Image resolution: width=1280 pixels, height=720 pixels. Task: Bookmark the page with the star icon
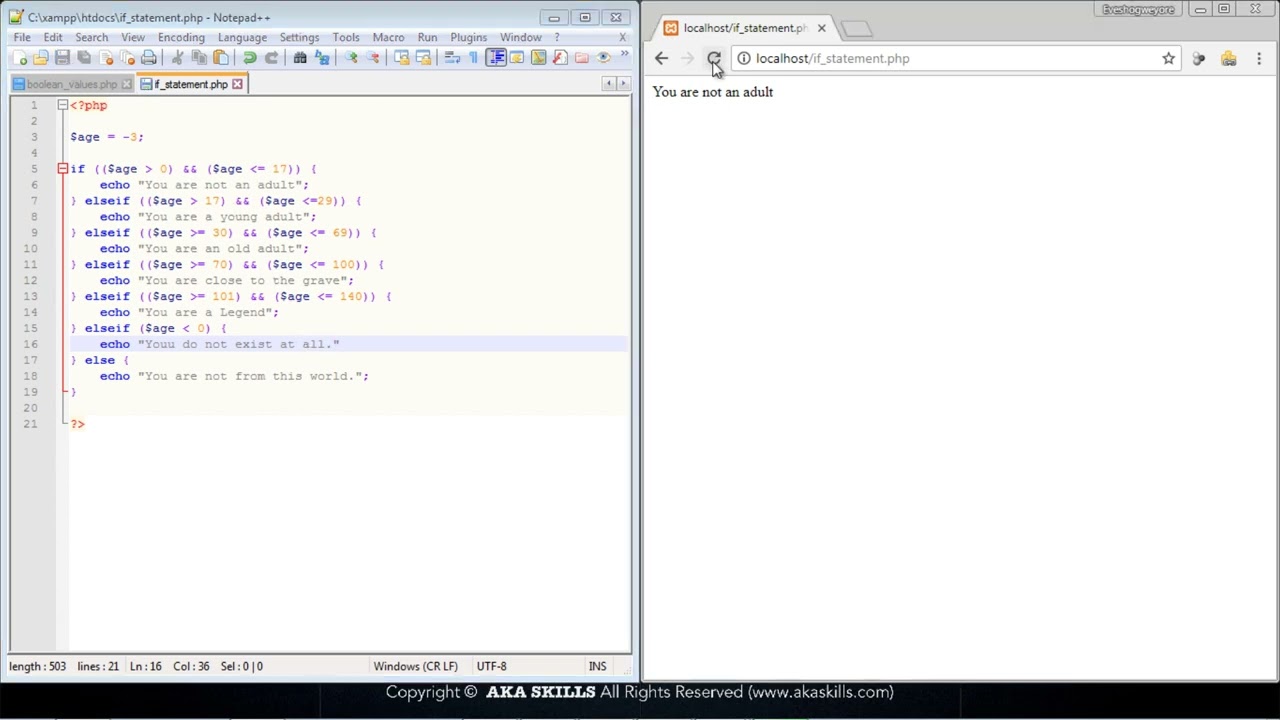tap(1168, 59)
